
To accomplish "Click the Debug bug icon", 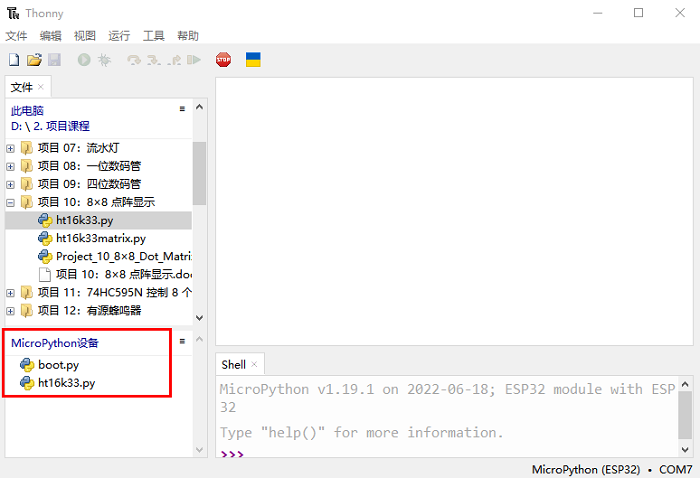I will coord(104,60).
